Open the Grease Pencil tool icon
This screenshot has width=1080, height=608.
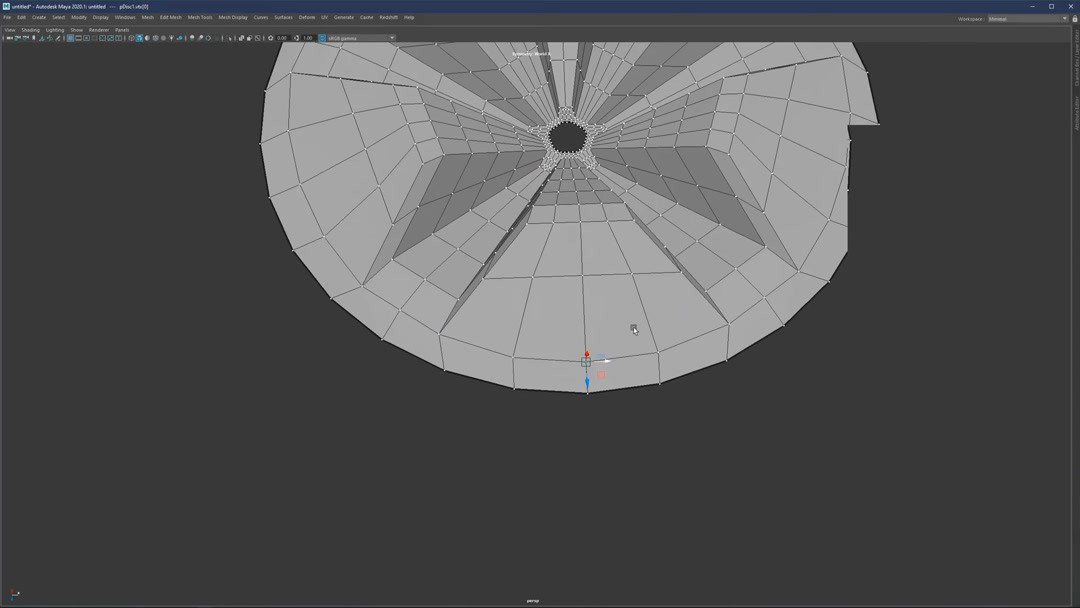tap(59, 38)
